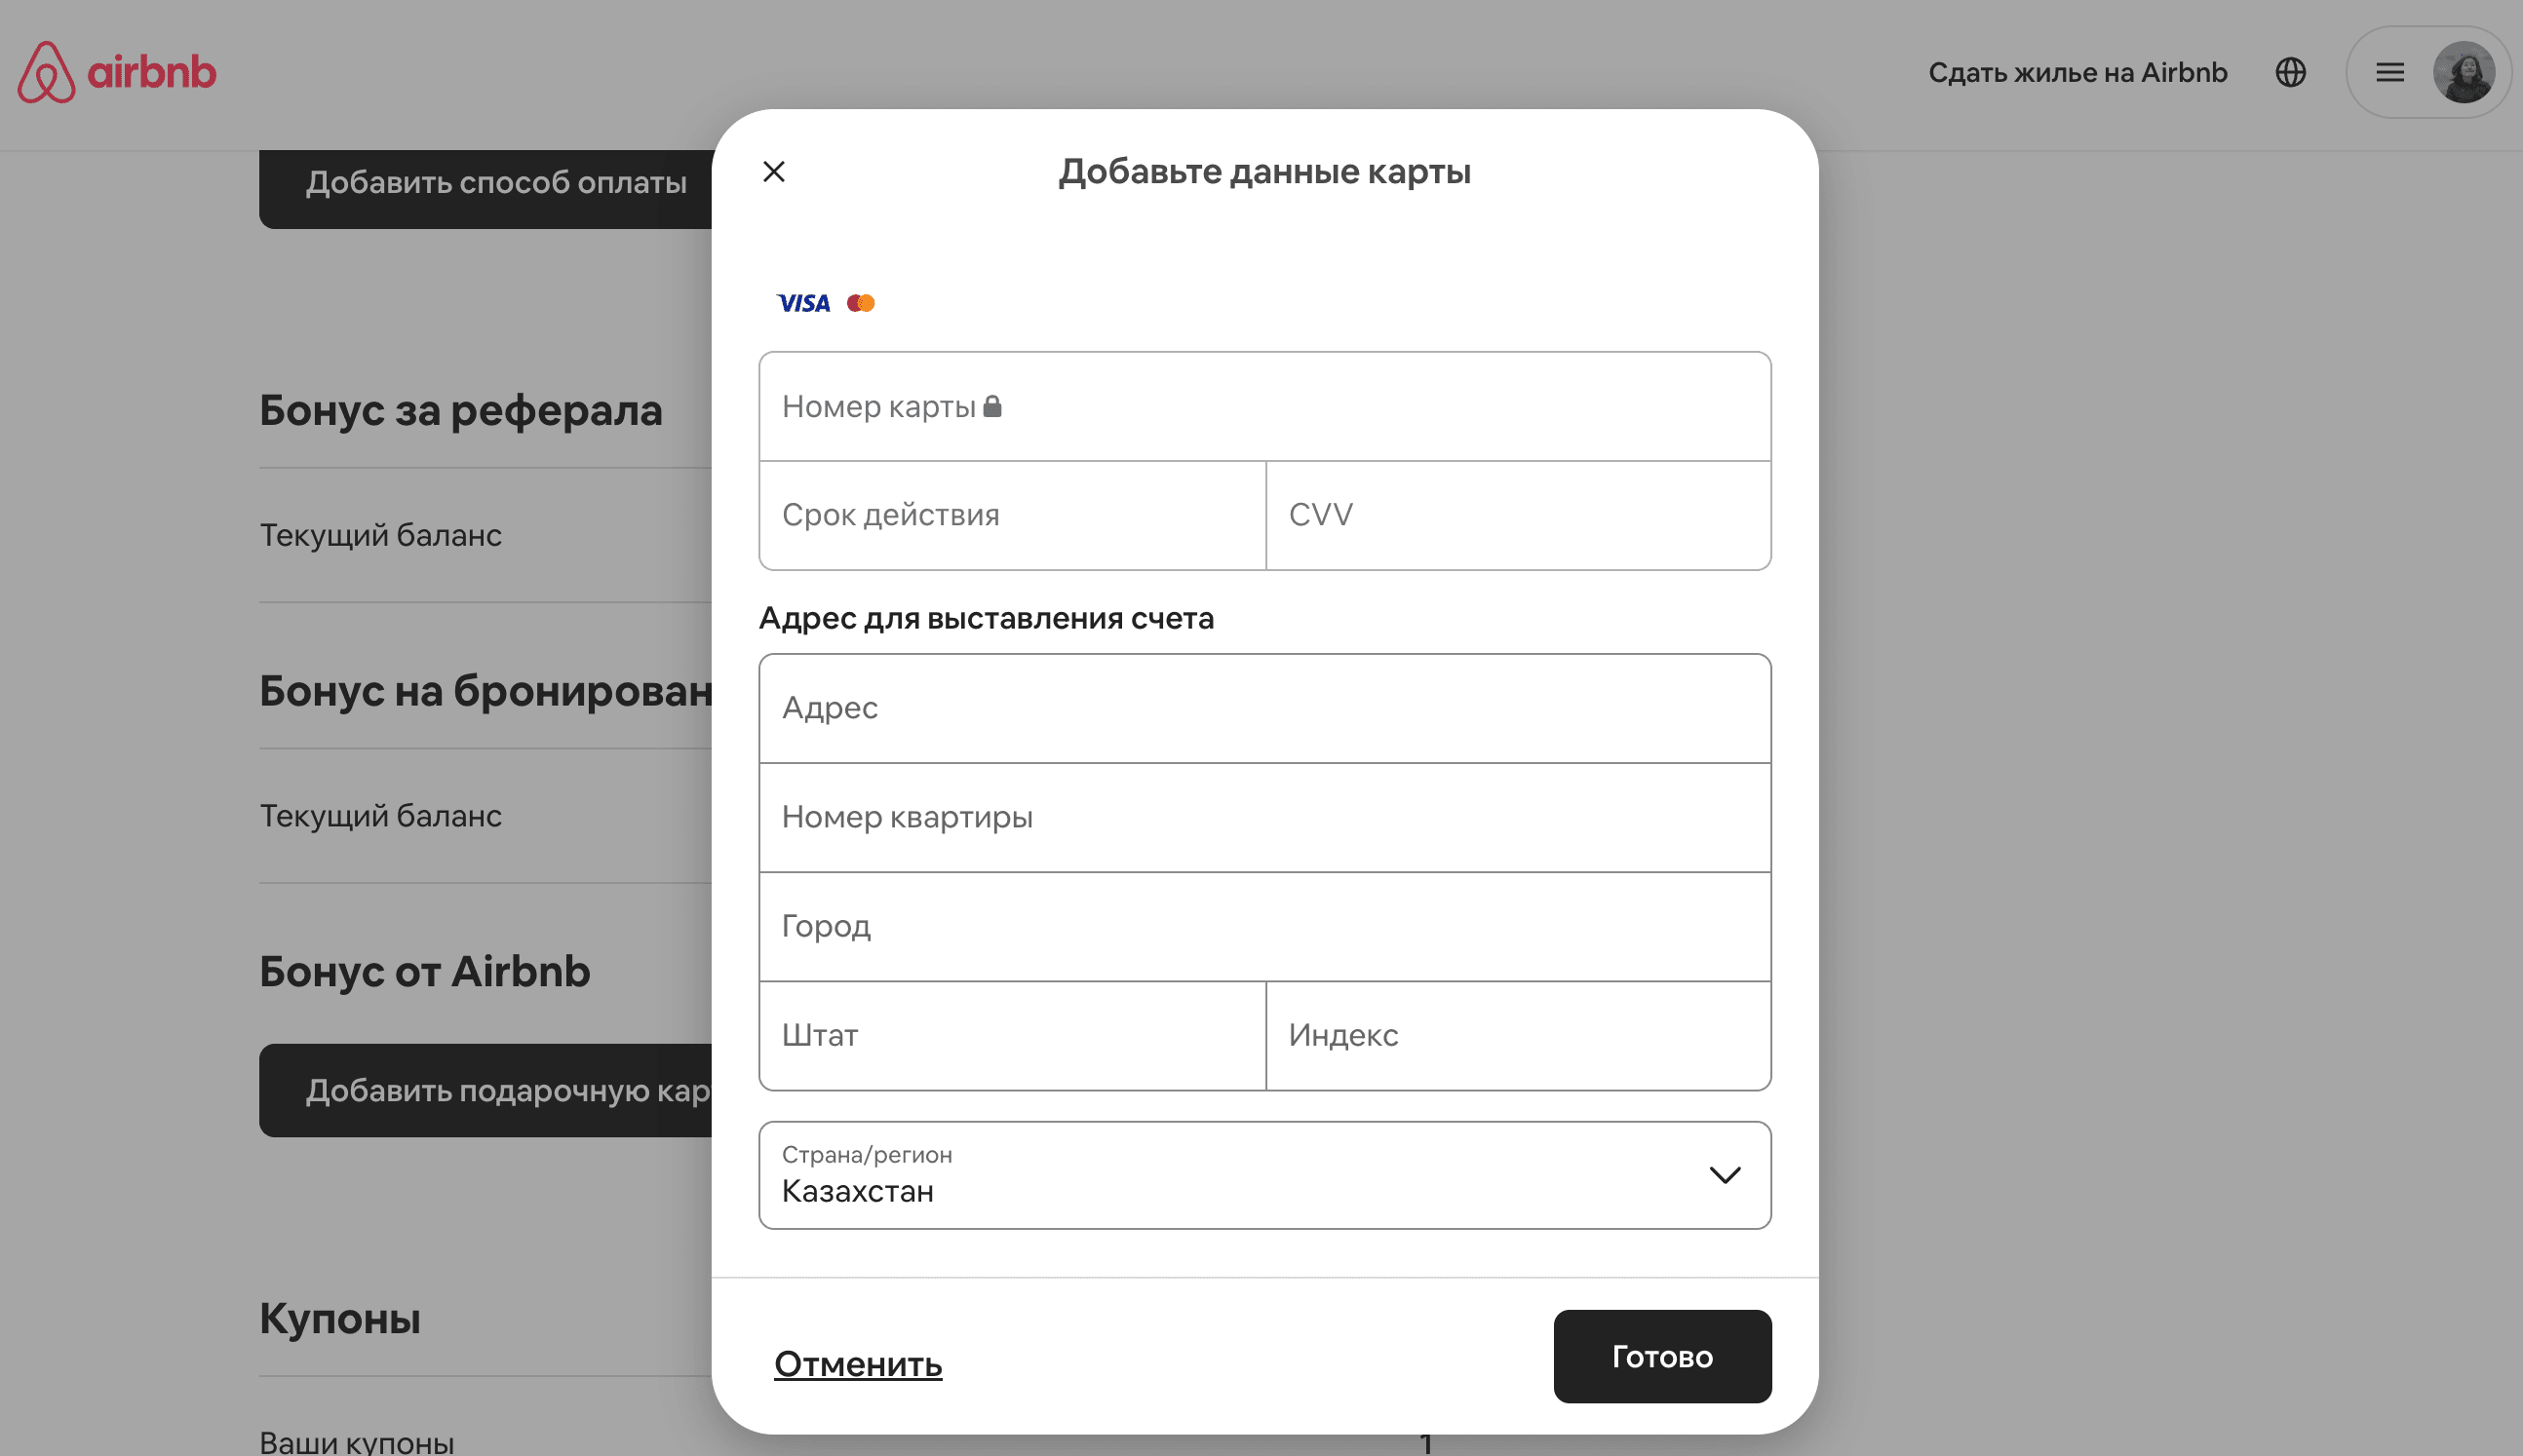The width and height of the screenshot is (2523, 1456).
Task: Open the Купоны section heading
Action: 340,1318
